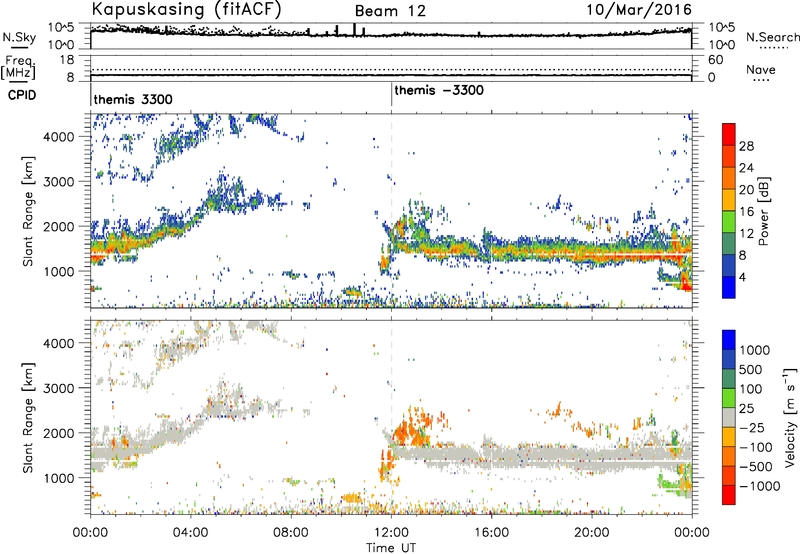Click the '04:00' time axis label
The height and width of the screenshot is (554, 800).
191,532
